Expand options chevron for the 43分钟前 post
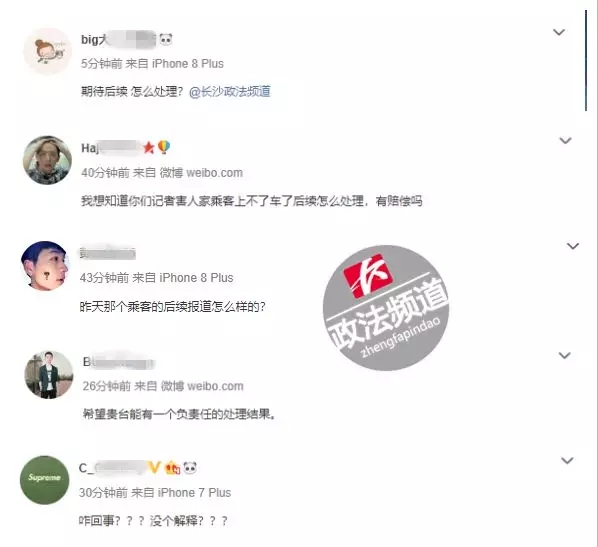Screen dimensions: 598x547 573,246
